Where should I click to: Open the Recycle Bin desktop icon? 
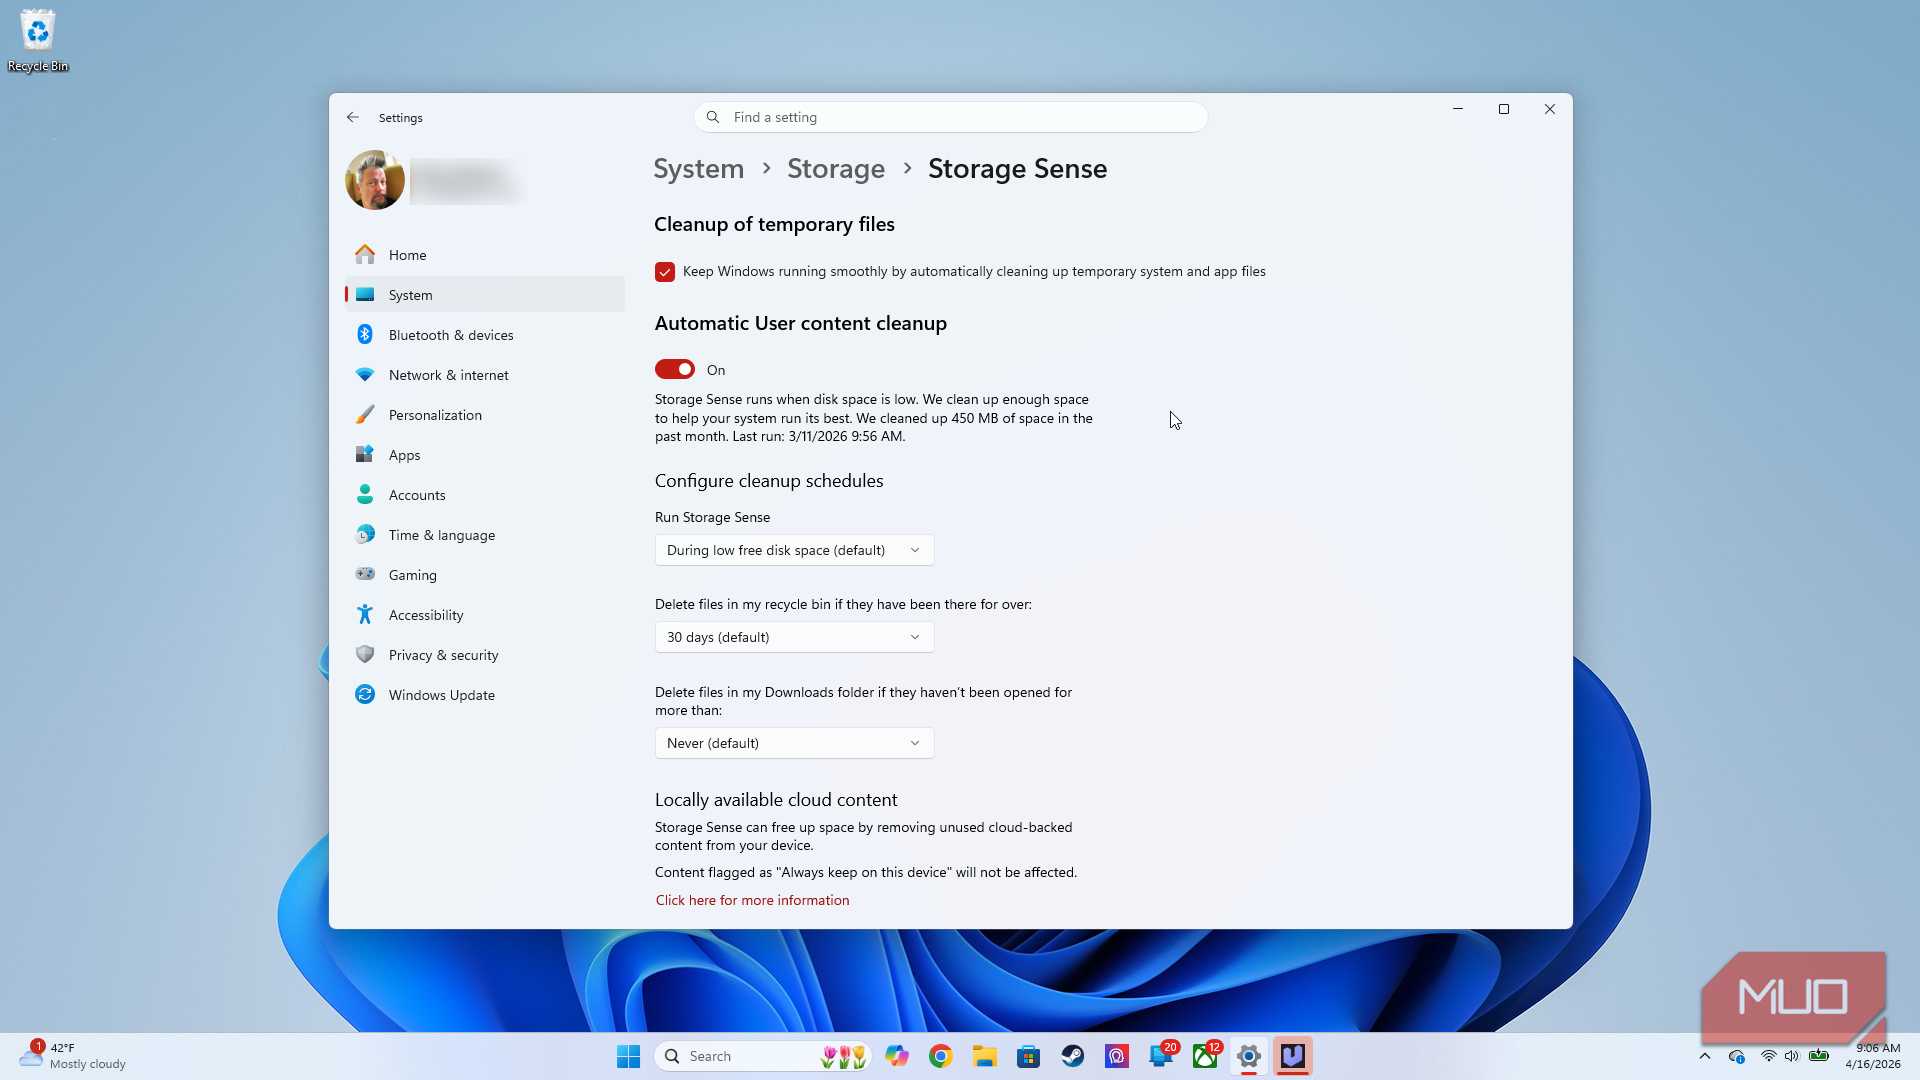pos(38,41)
